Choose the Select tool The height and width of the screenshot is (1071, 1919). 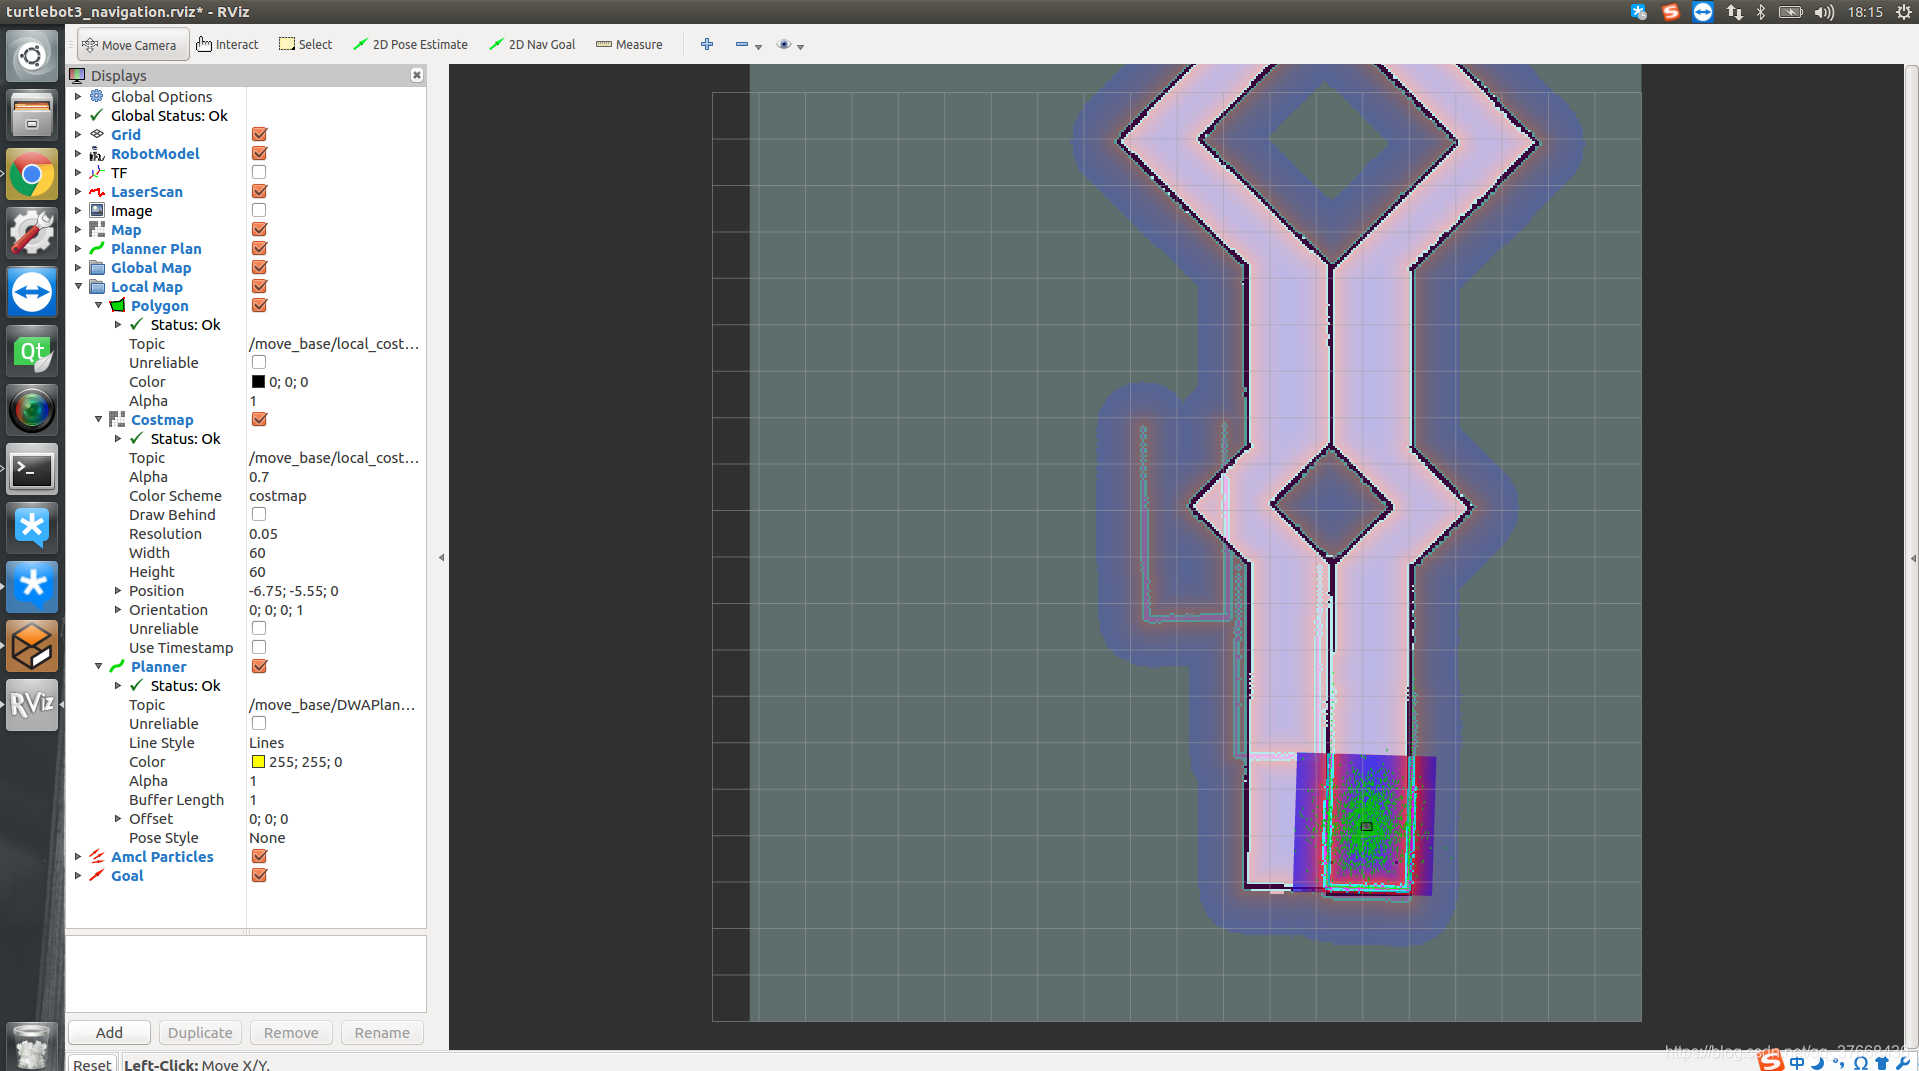tap(306, 45)
